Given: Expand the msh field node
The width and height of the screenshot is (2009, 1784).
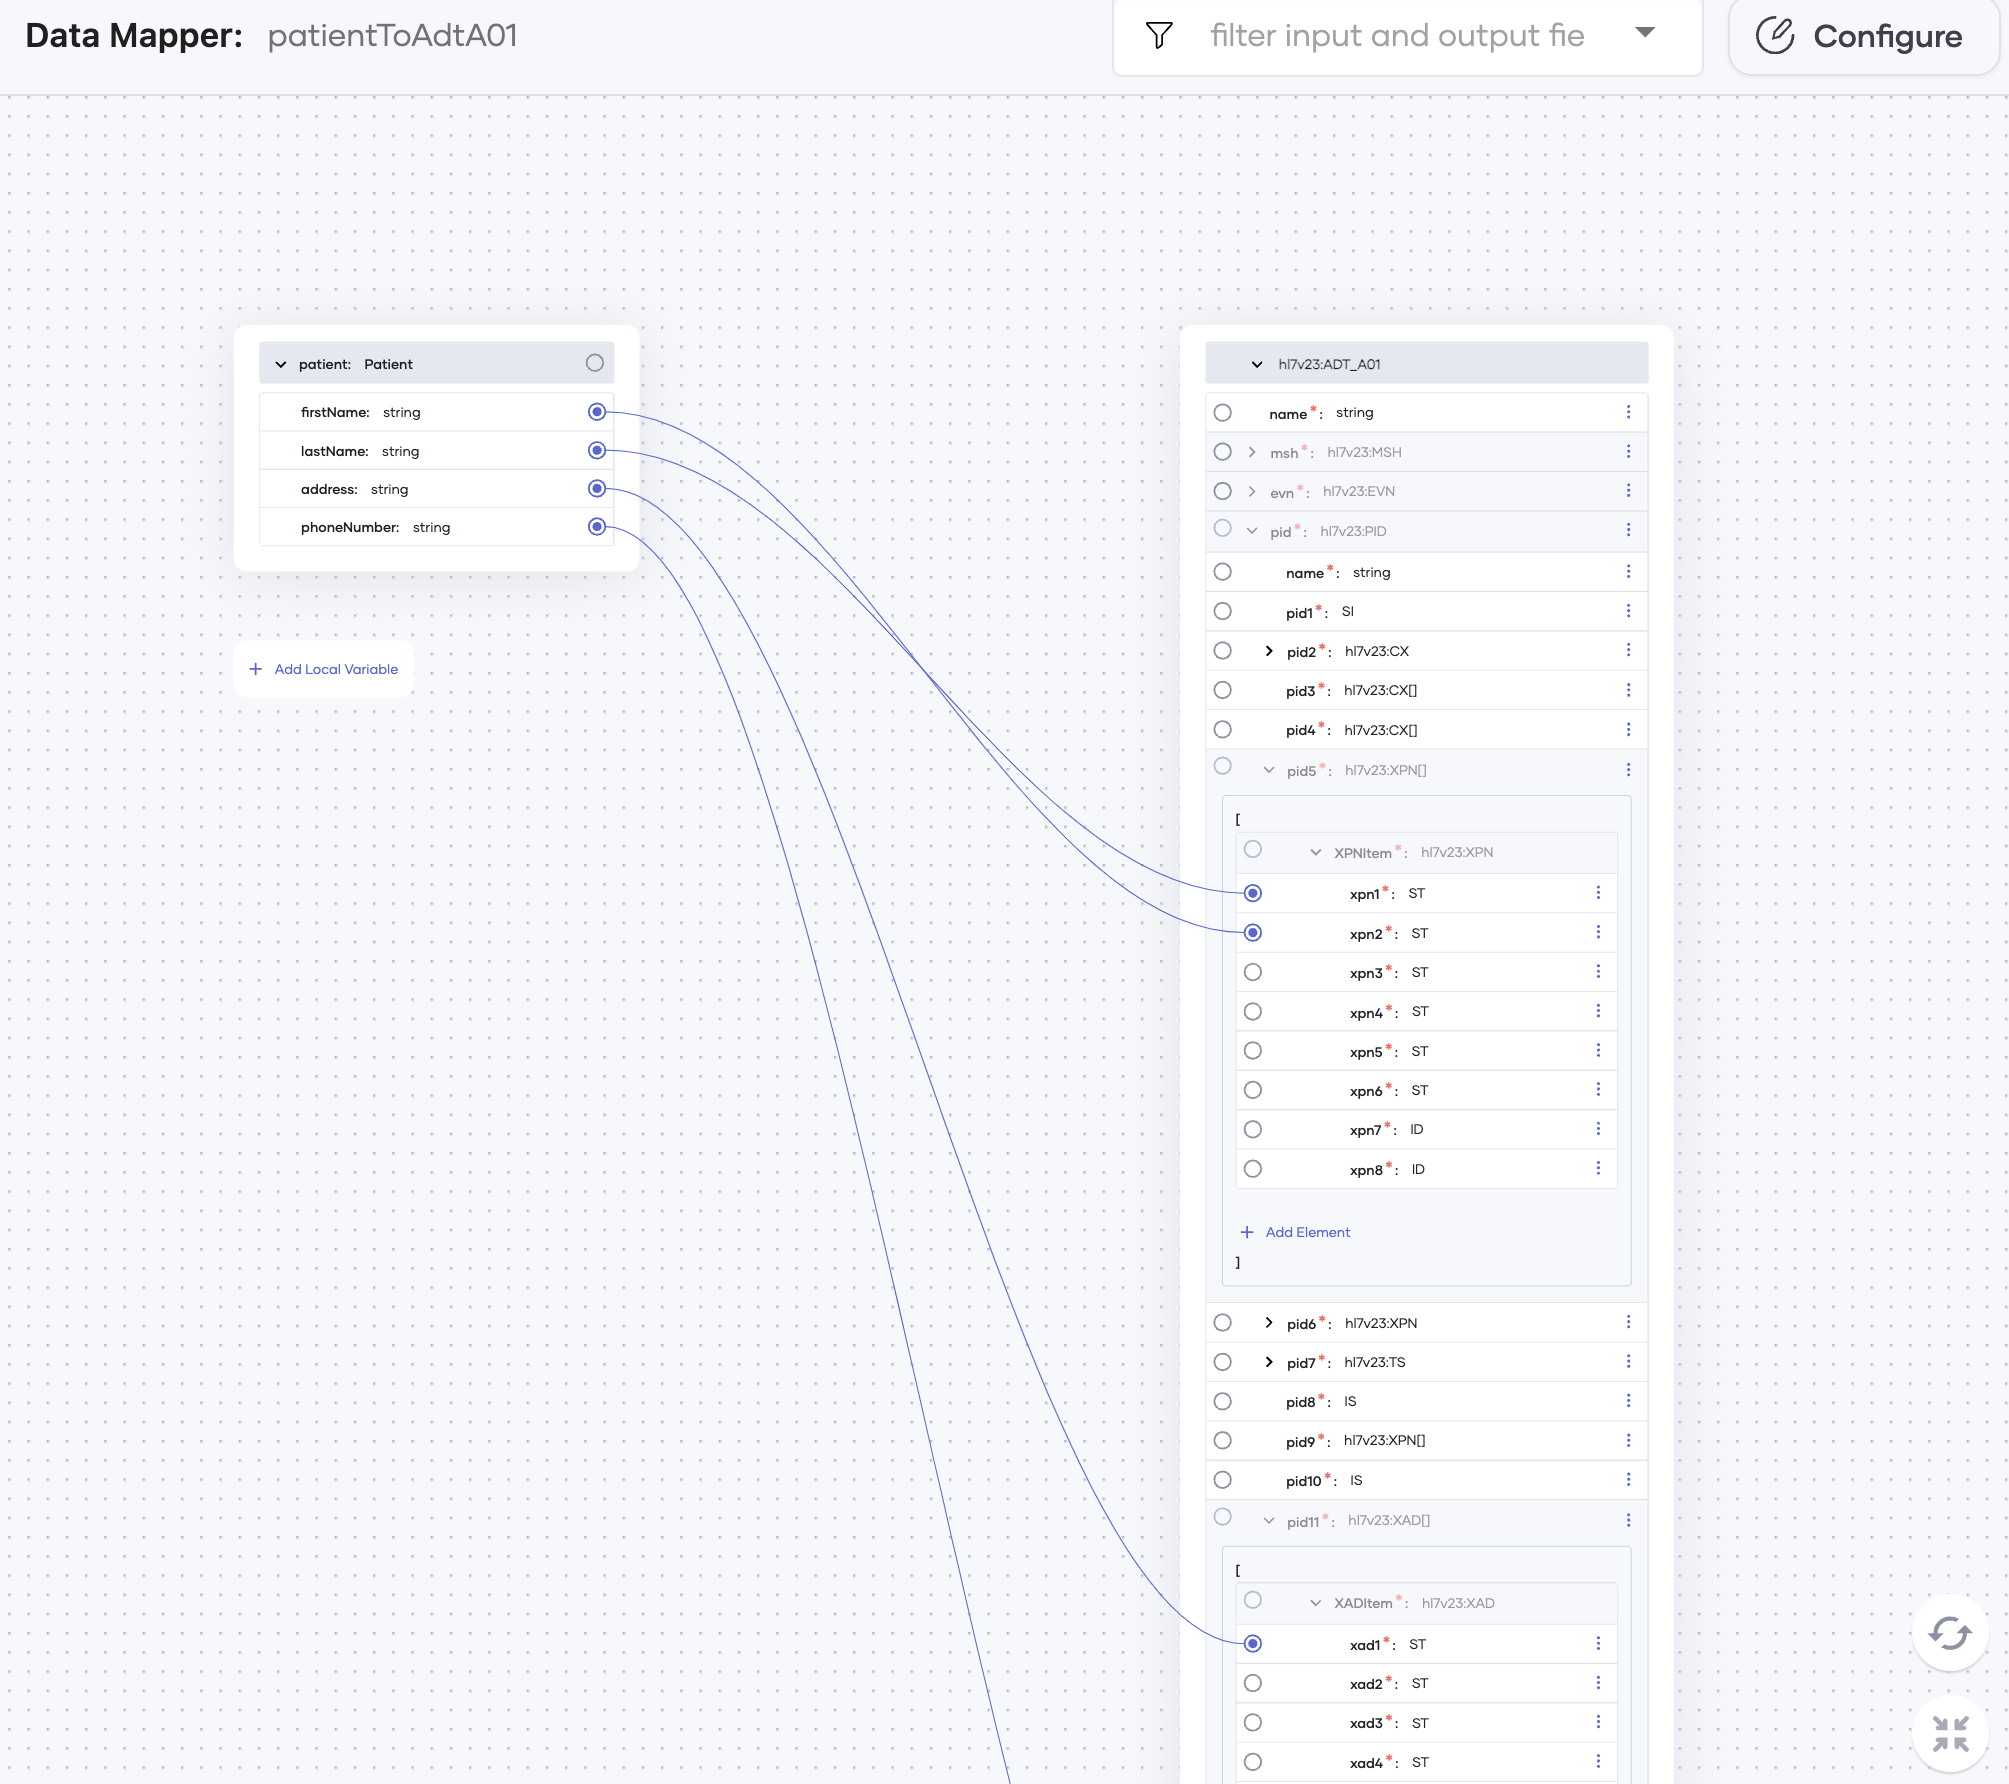Looking at the screenshot, I should (1252, 452).
